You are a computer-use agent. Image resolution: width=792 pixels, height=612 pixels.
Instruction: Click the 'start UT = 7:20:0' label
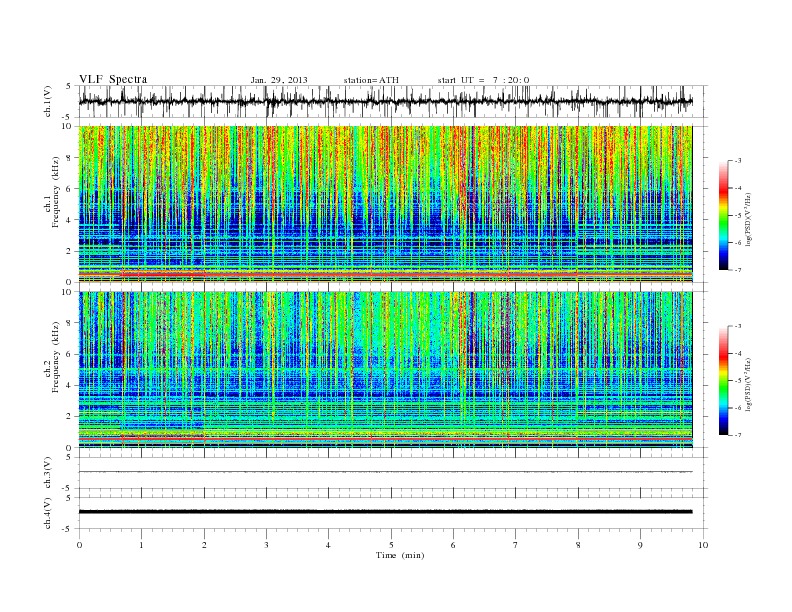(x=483, y=80)
